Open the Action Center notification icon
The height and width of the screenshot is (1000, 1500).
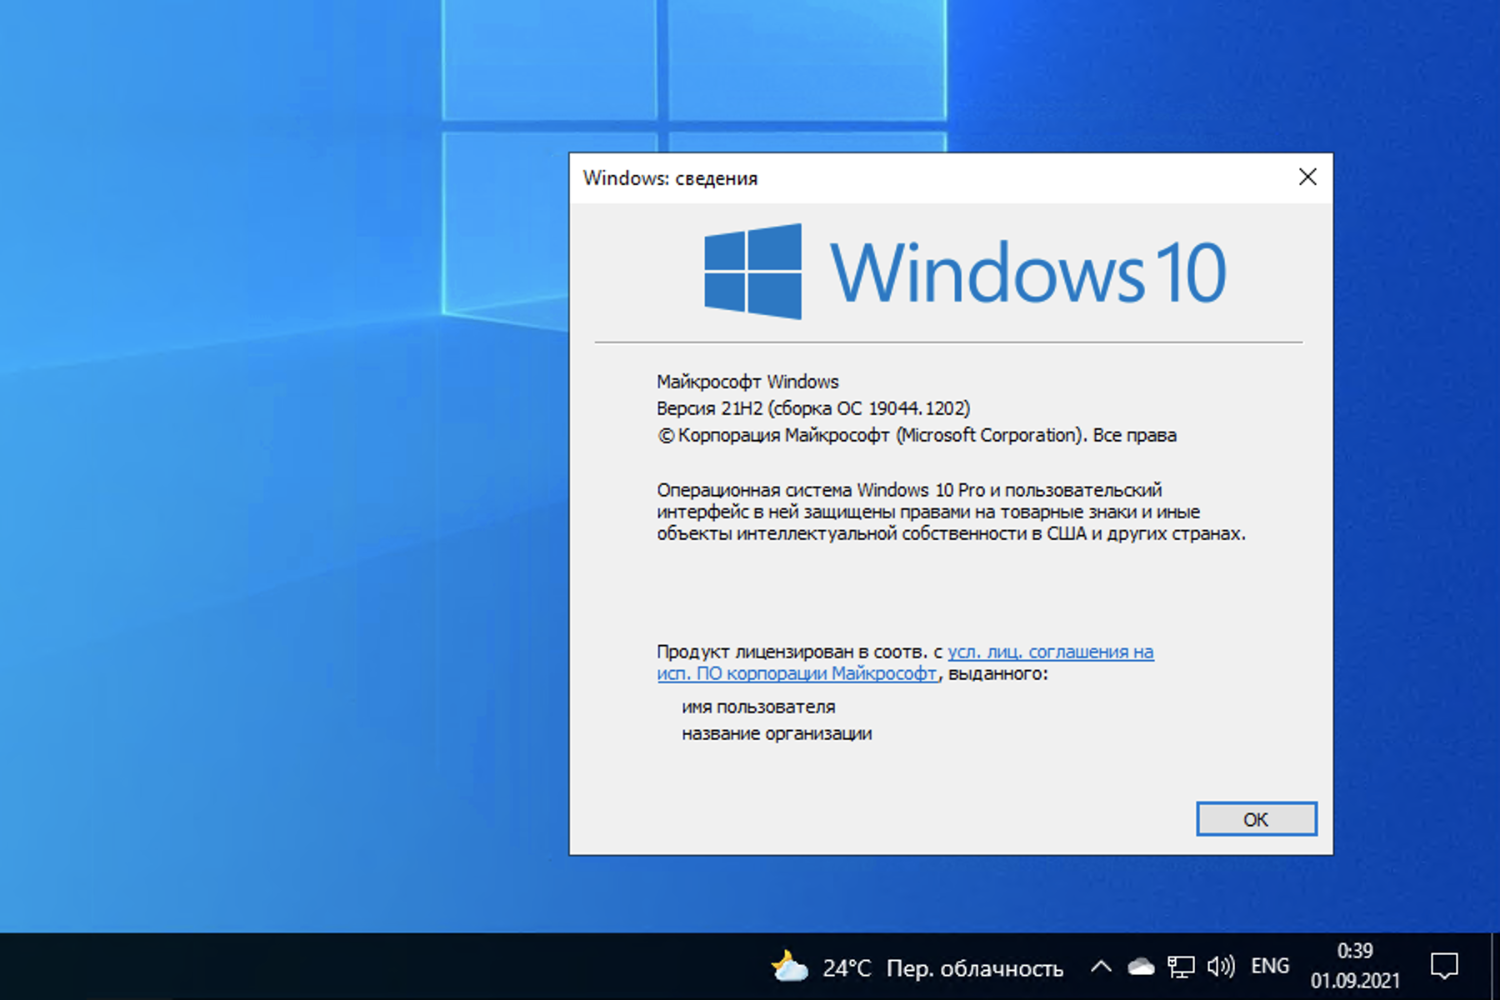click(x=1444, y=965)
